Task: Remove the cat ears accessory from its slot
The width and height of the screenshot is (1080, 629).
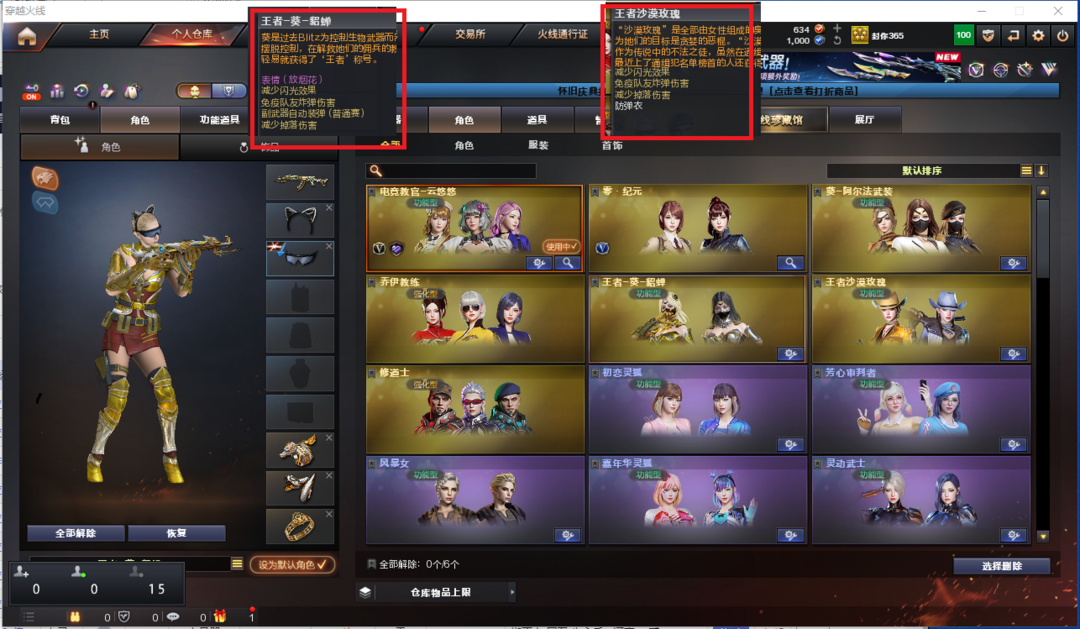Action: click(x=329, y=207)
